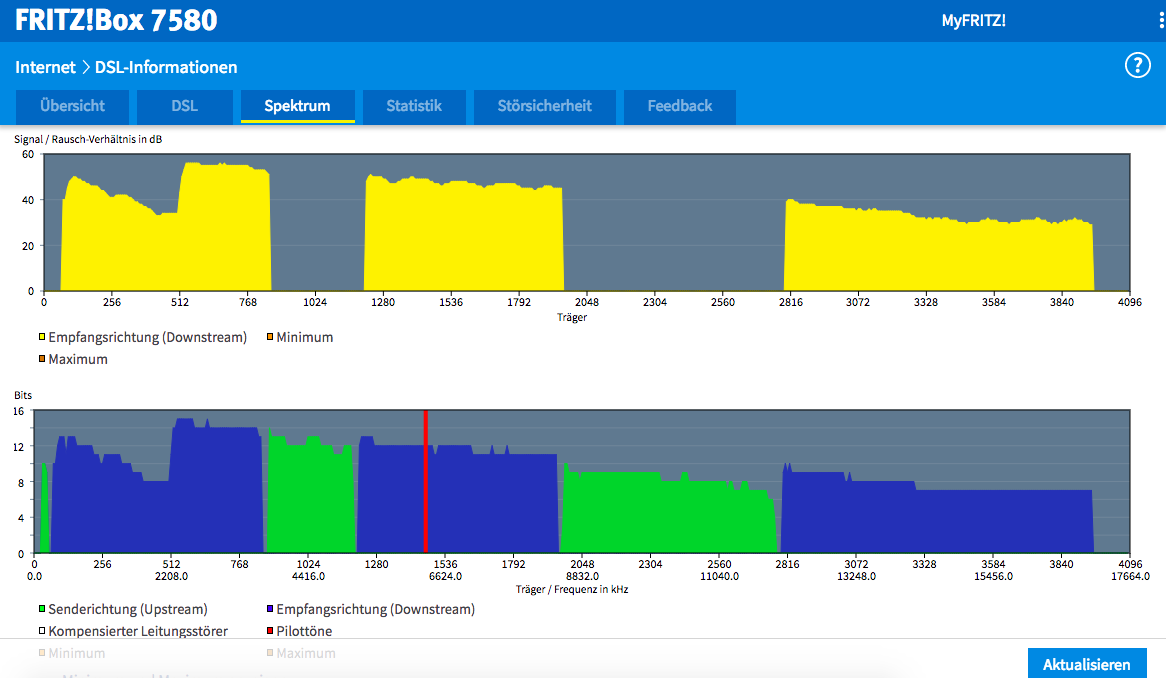The height and width of the screenshot is (678, 1166).
Task: Click the FRITZ!Box 7580 logo title
Action: [x=116, y=20]
